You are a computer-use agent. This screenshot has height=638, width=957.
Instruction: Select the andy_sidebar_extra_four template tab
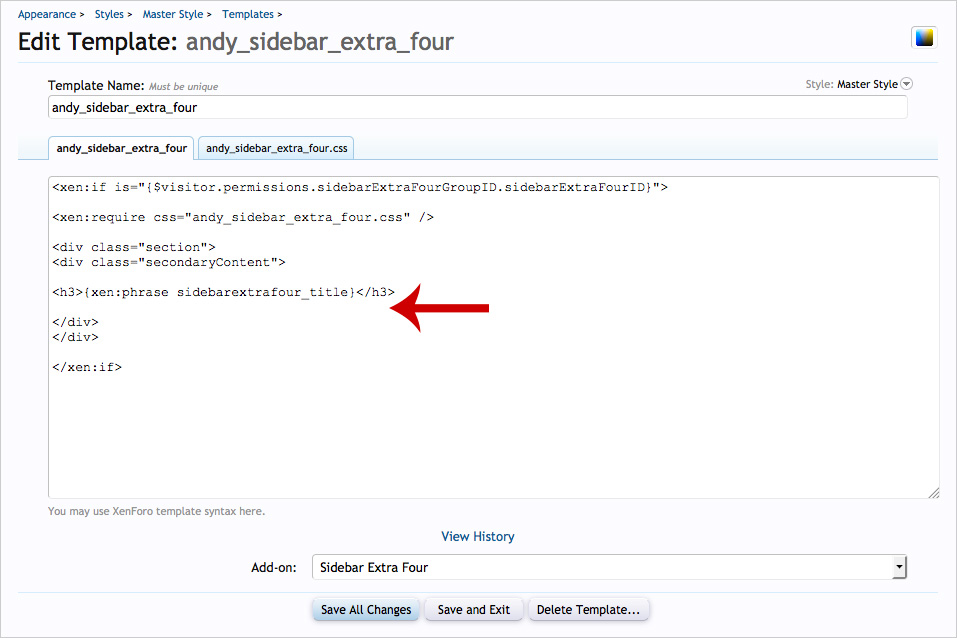[x=121, y=148]
